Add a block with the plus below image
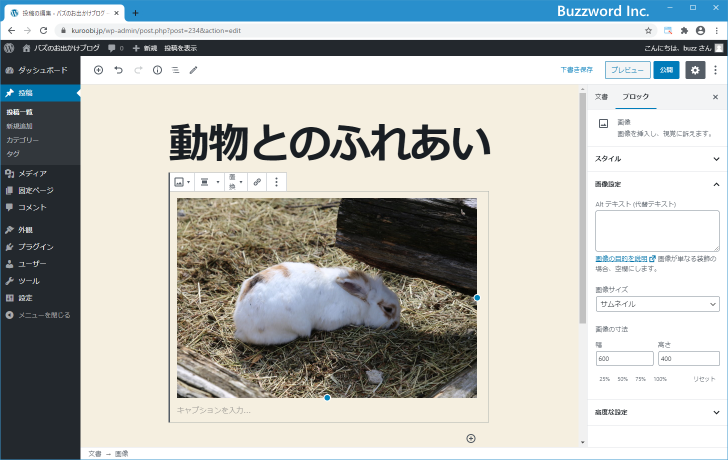Image resolution: width=728 pixels, height=460 pixels. [x=471, y=438]
